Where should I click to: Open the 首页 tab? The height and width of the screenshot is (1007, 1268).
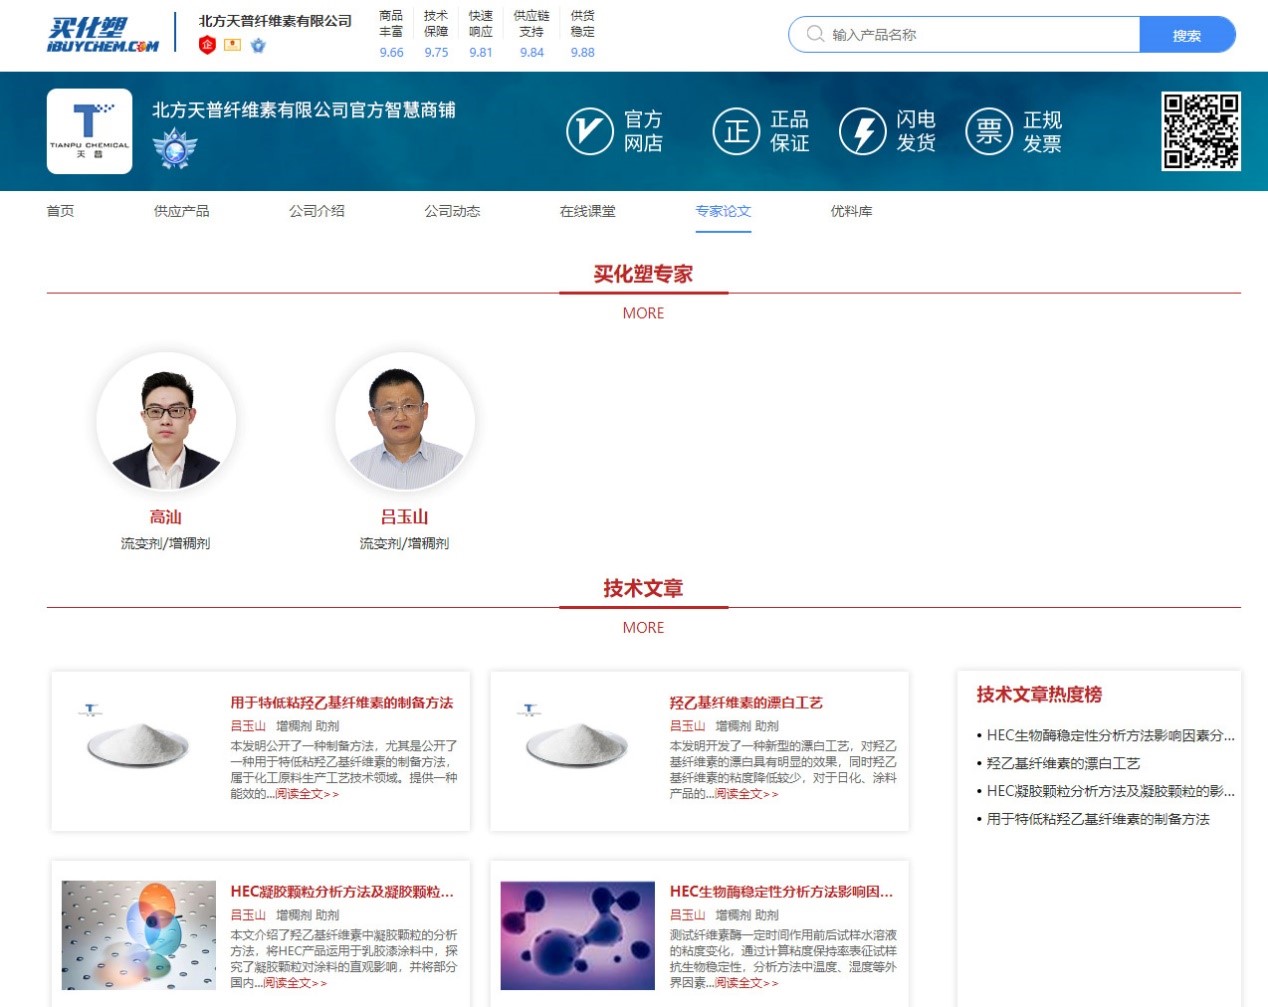(60, 211)
